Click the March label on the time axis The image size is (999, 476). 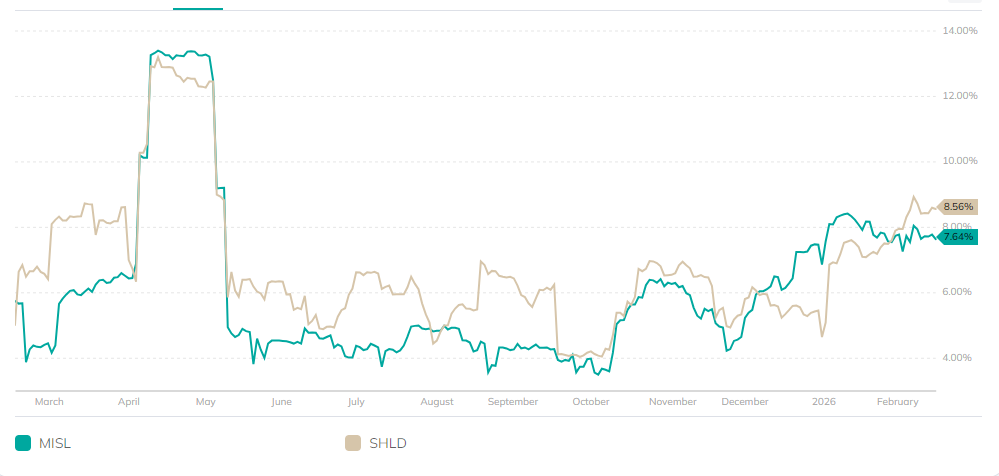click(49, 402)
